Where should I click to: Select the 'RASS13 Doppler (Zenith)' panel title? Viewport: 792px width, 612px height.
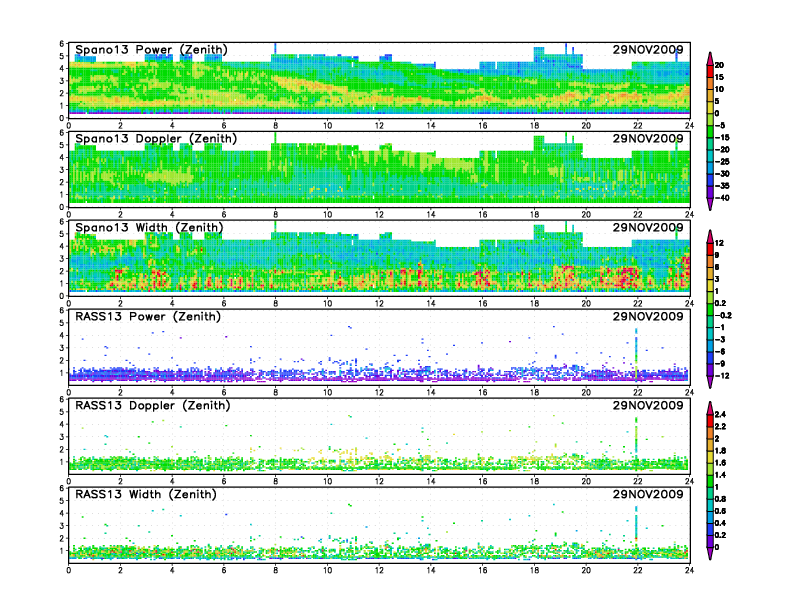[x=153, y=405]
